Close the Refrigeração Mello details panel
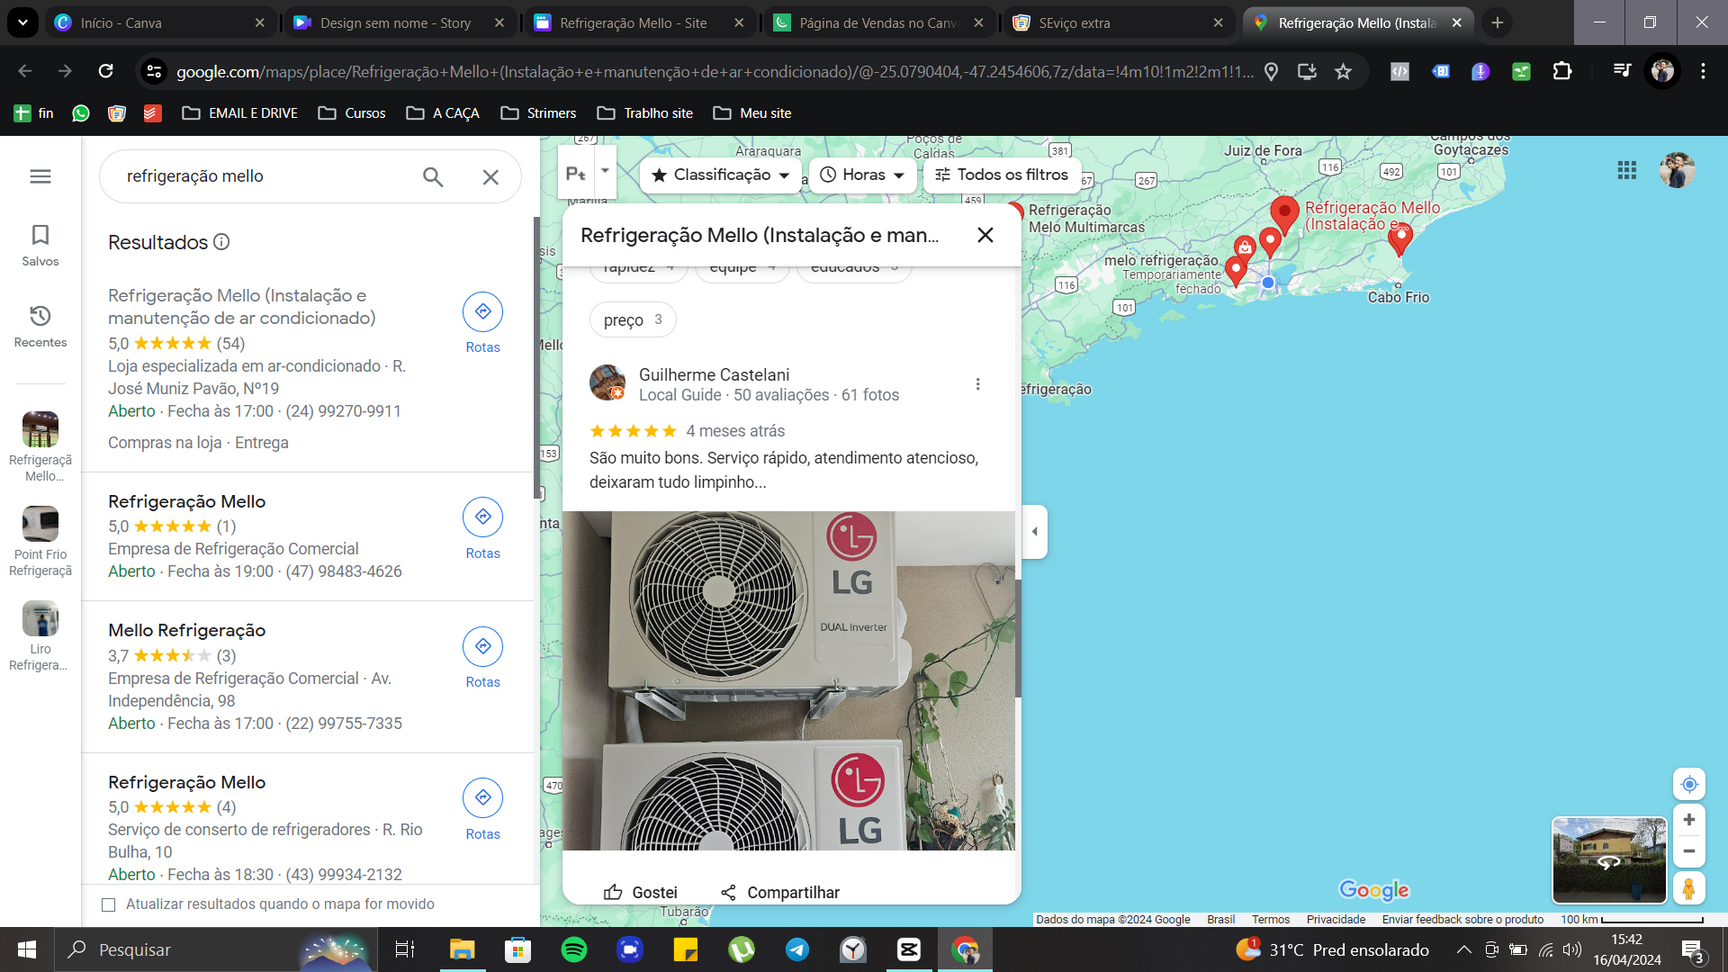1728x972 pixels. [x=985, y=234]
